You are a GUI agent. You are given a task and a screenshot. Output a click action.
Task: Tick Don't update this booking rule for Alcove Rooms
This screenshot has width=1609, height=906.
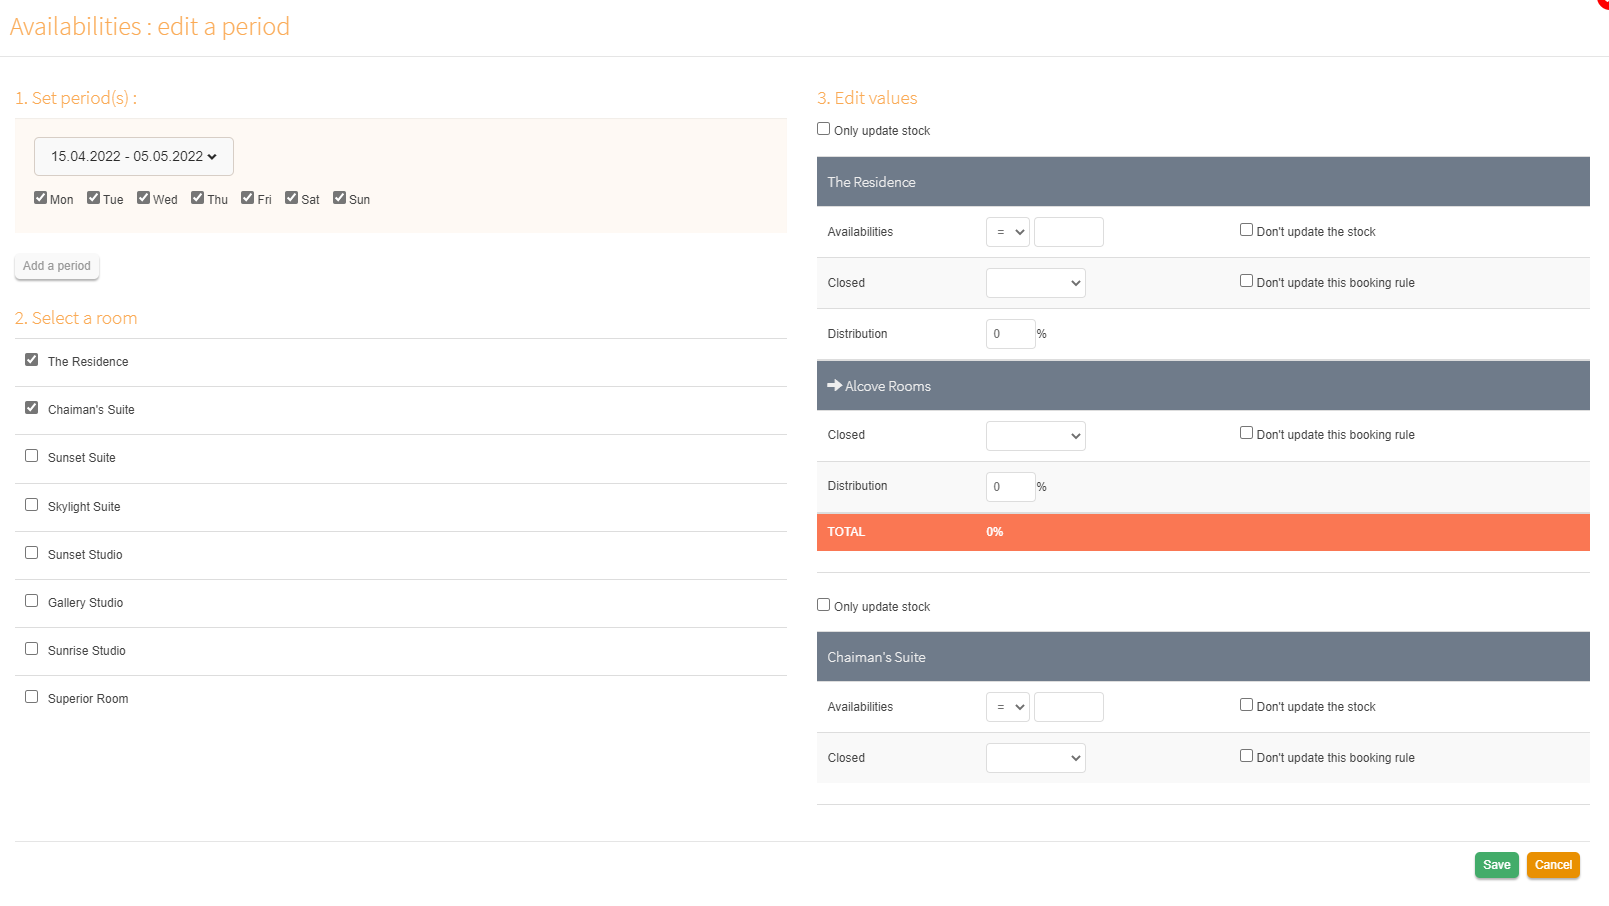[1246, 433]
